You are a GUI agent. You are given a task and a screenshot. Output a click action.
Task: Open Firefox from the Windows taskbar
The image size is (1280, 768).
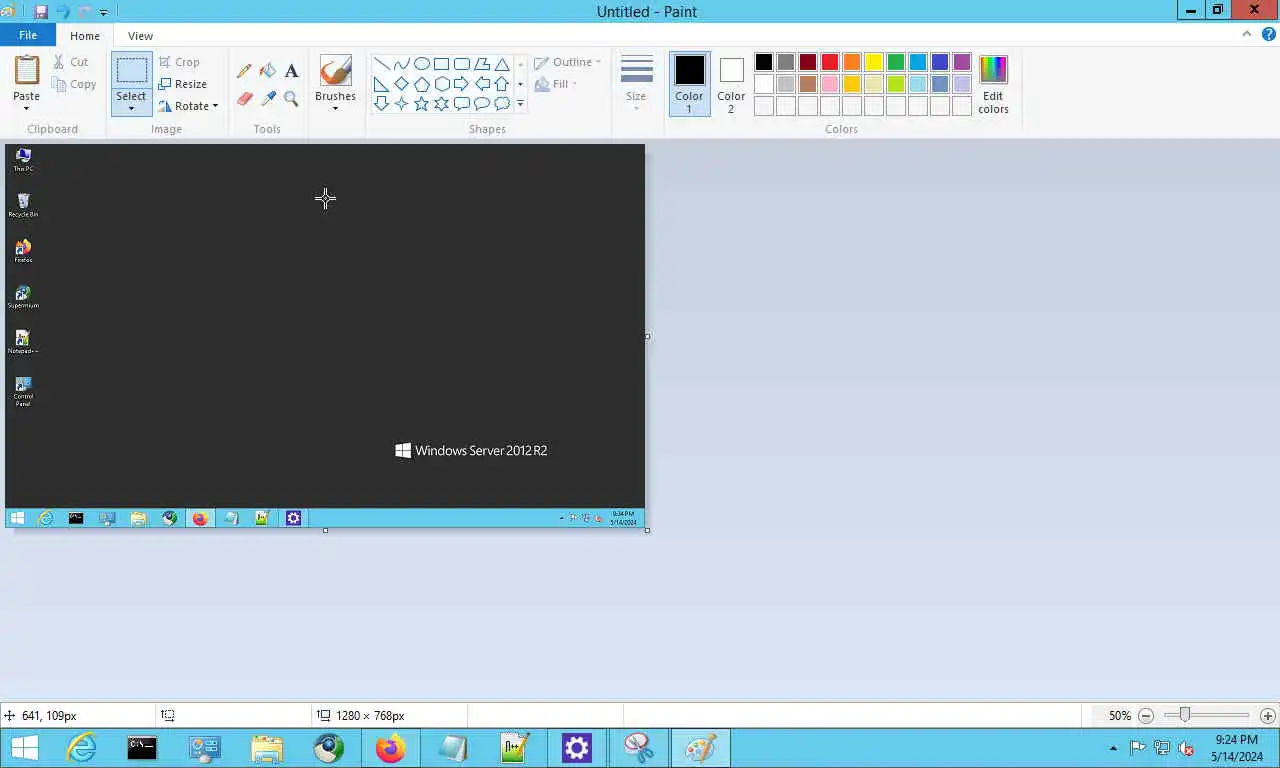pyautogui.click(x=390, y=748)
